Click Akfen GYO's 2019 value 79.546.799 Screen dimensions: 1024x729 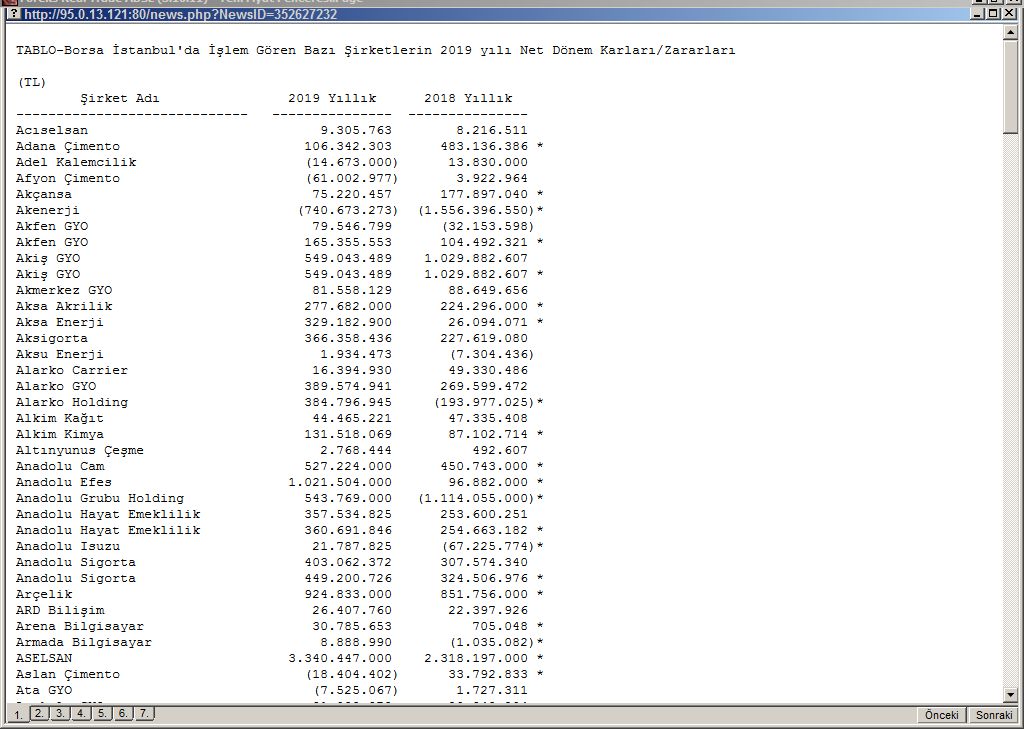click(352, 226)
